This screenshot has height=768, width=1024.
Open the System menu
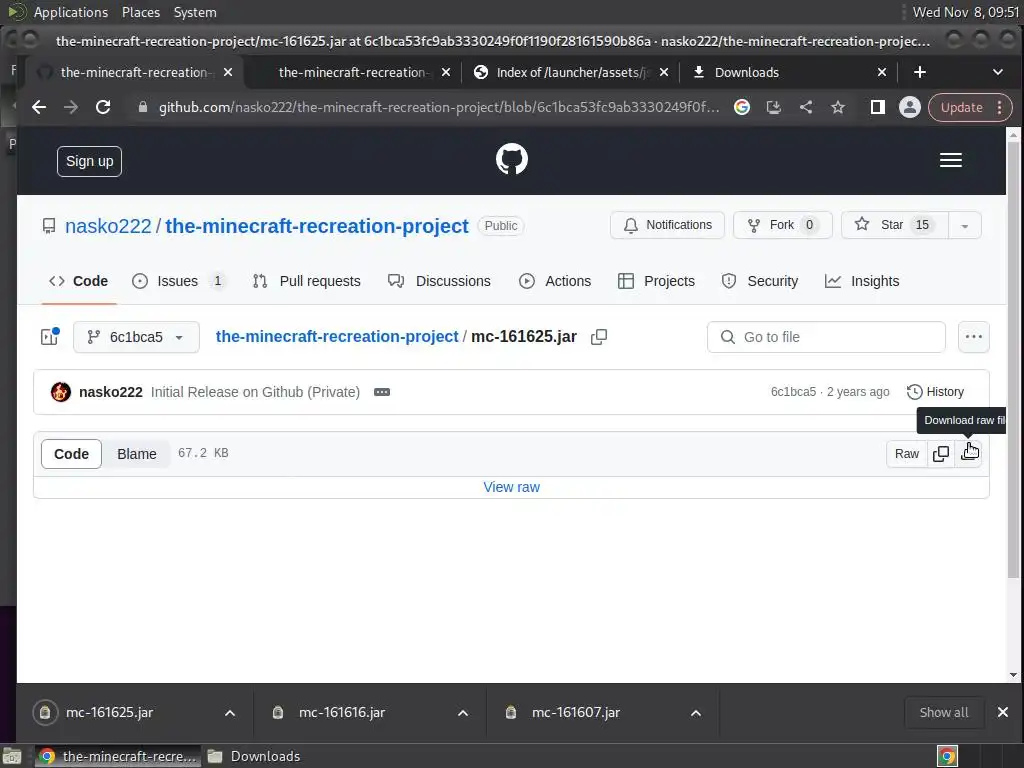click(195, 12)
